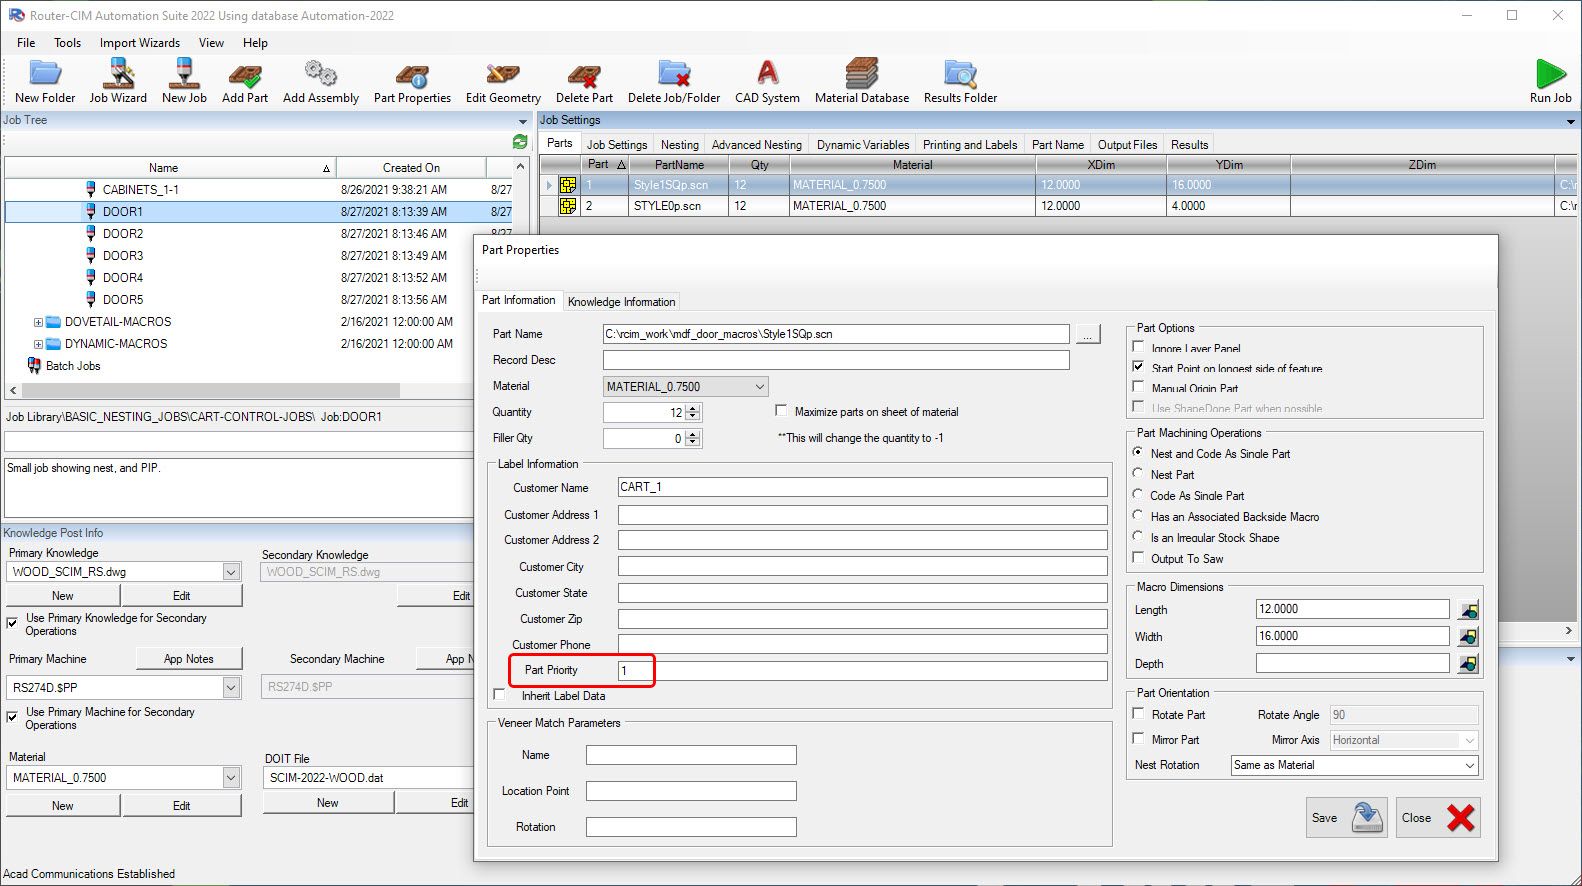Screen dimensions: 1582x886
Task: Open Add Assembly from the toolbar
Action: 320,80
